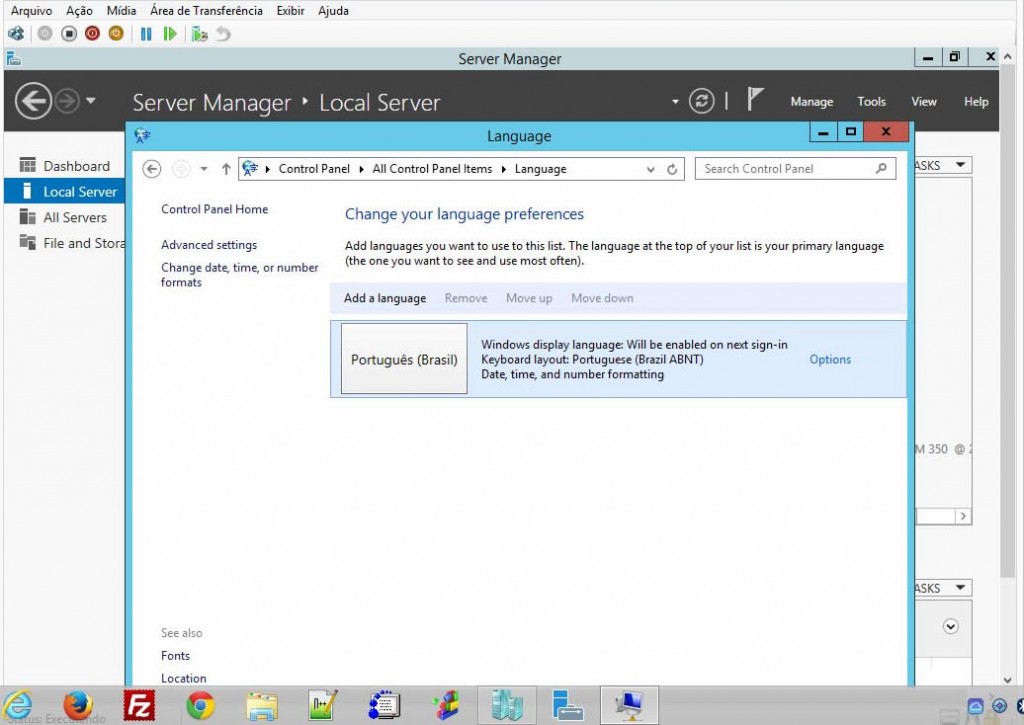Click the Revert undo arrow icon
1024x725 pixels.
(x=223, y=33)
